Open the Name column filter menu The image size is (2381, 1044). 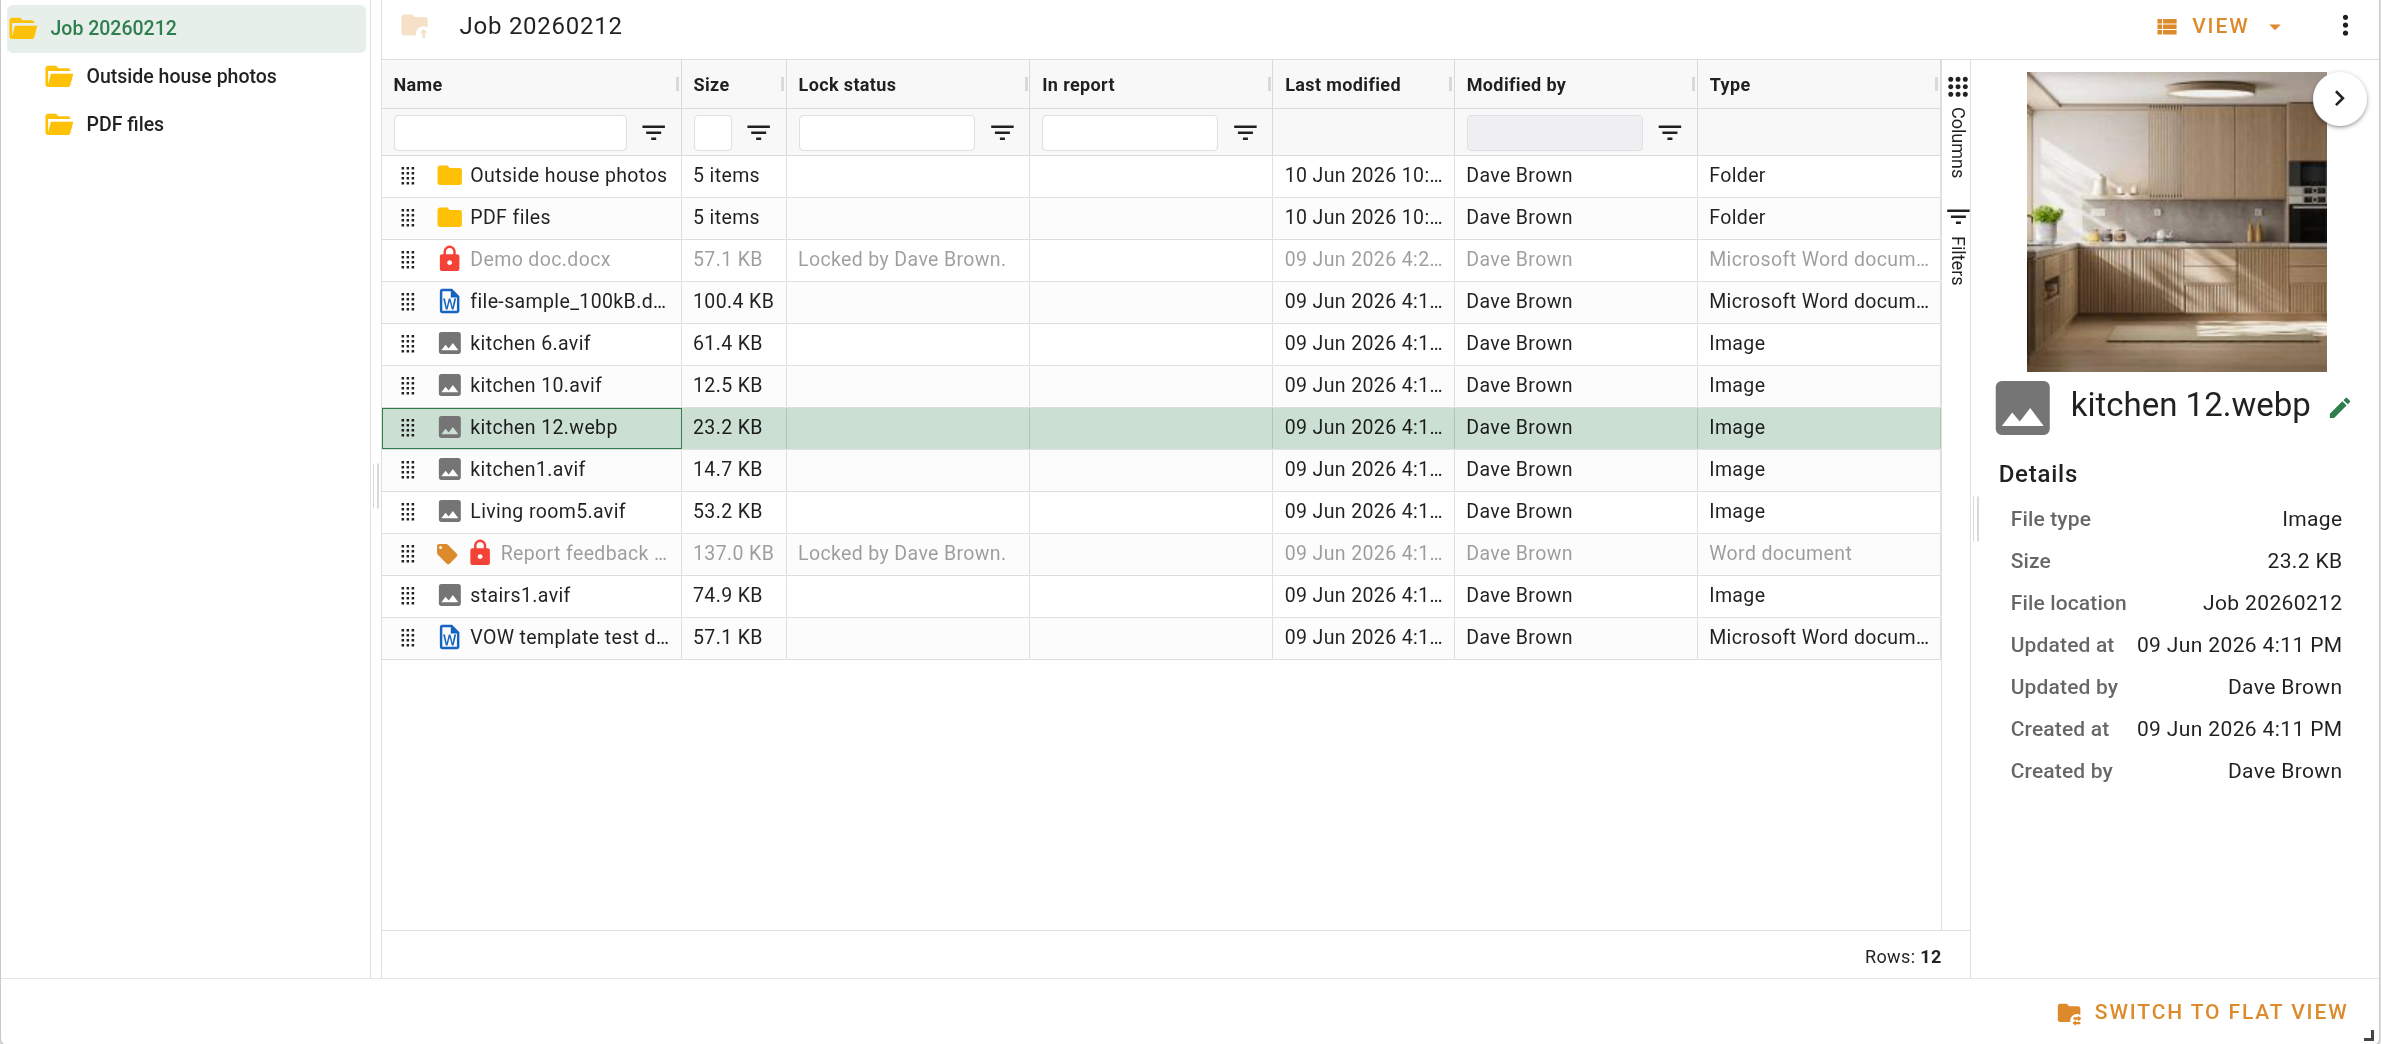(x=653, y=132)
